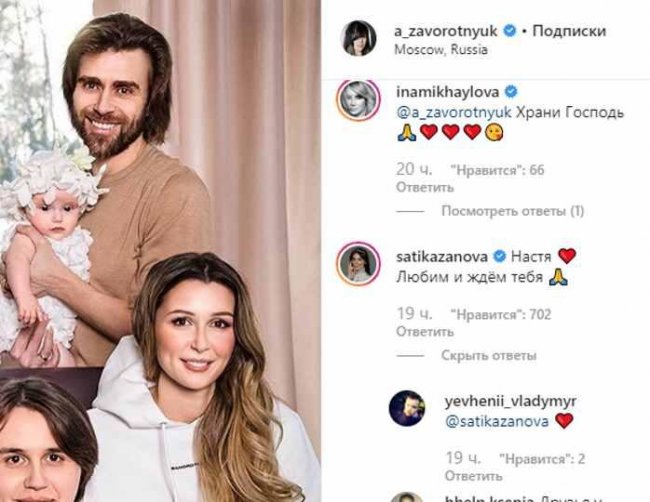
Task: Collapse replies via Скрыть ответы
Action: point(489,355)
